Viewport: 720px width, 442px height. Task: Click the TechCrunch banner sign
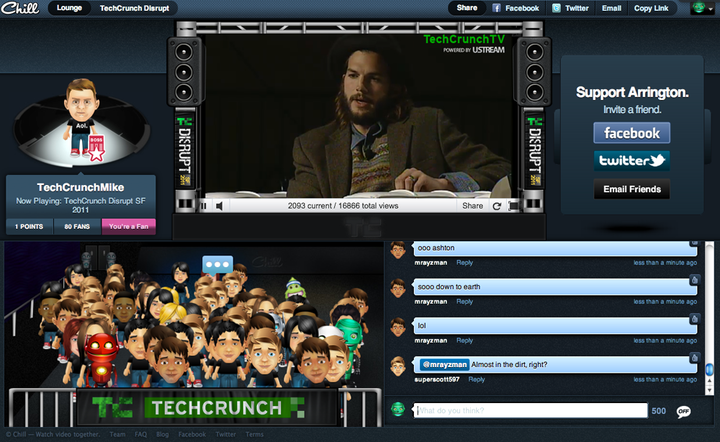(x=208, y=408)
